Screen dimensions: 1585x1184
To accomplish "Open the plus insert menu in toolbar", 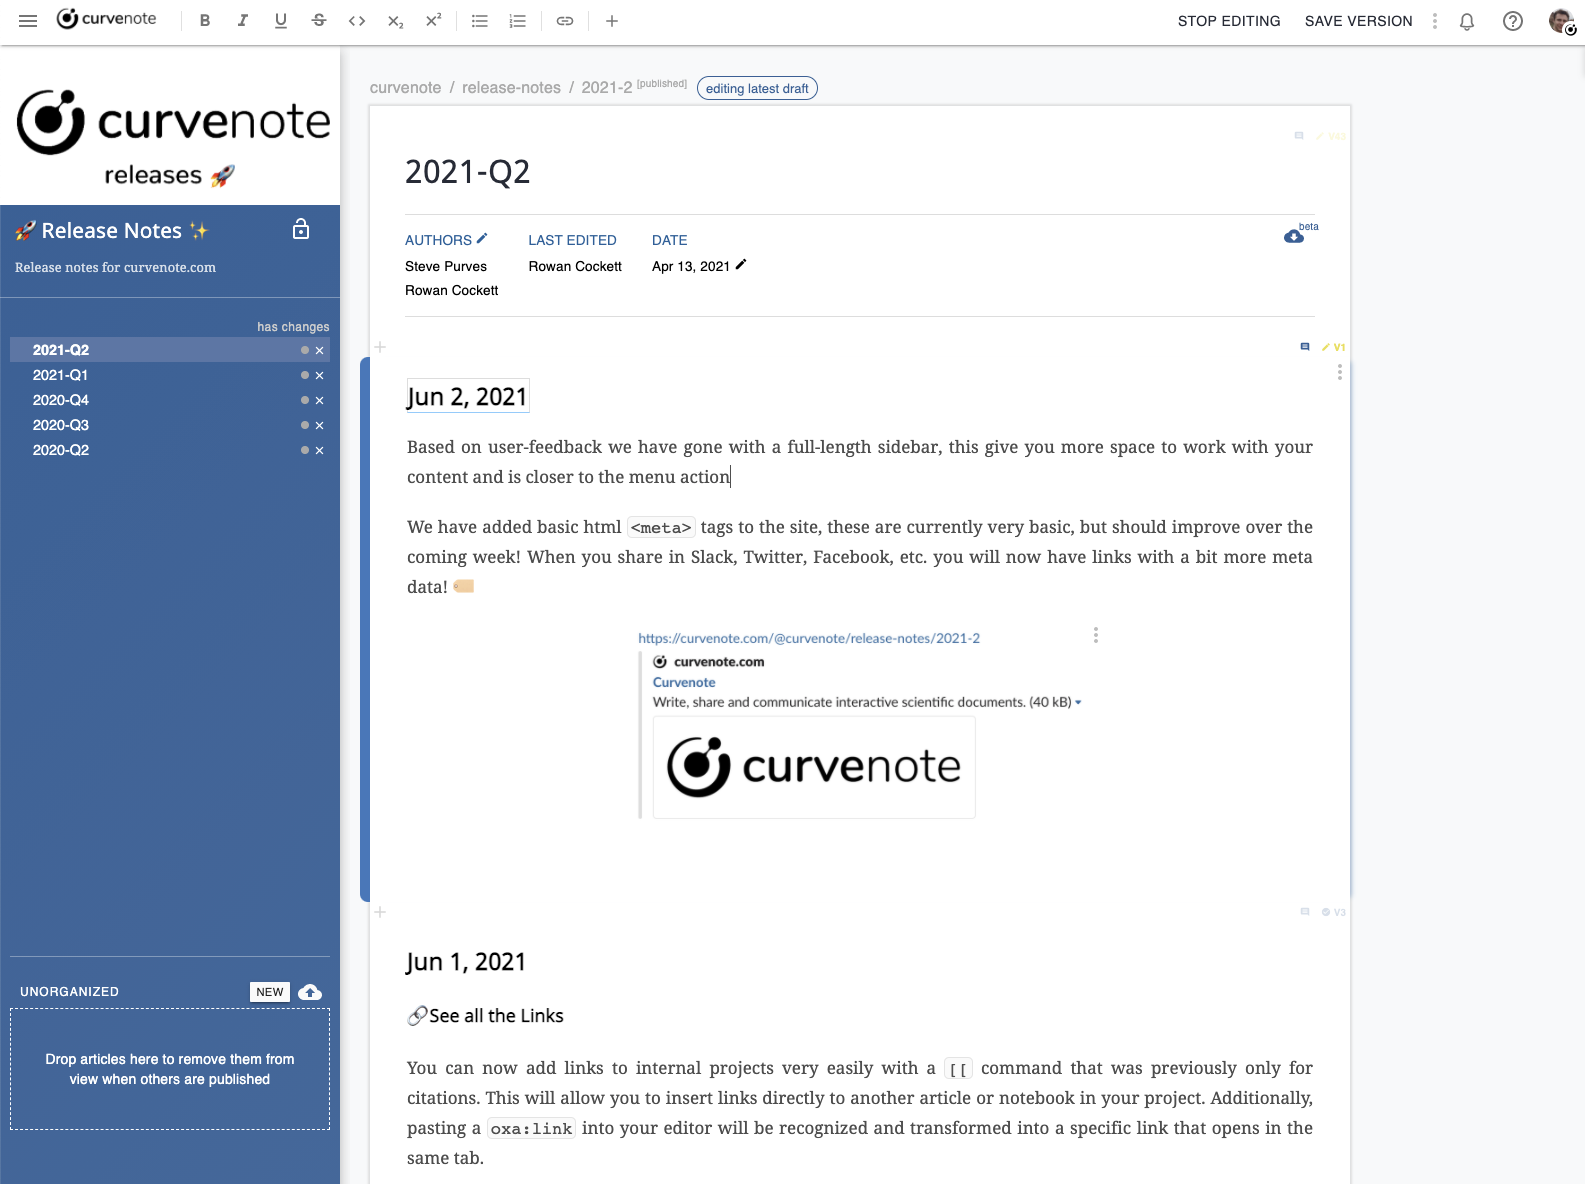I will 612,21.
